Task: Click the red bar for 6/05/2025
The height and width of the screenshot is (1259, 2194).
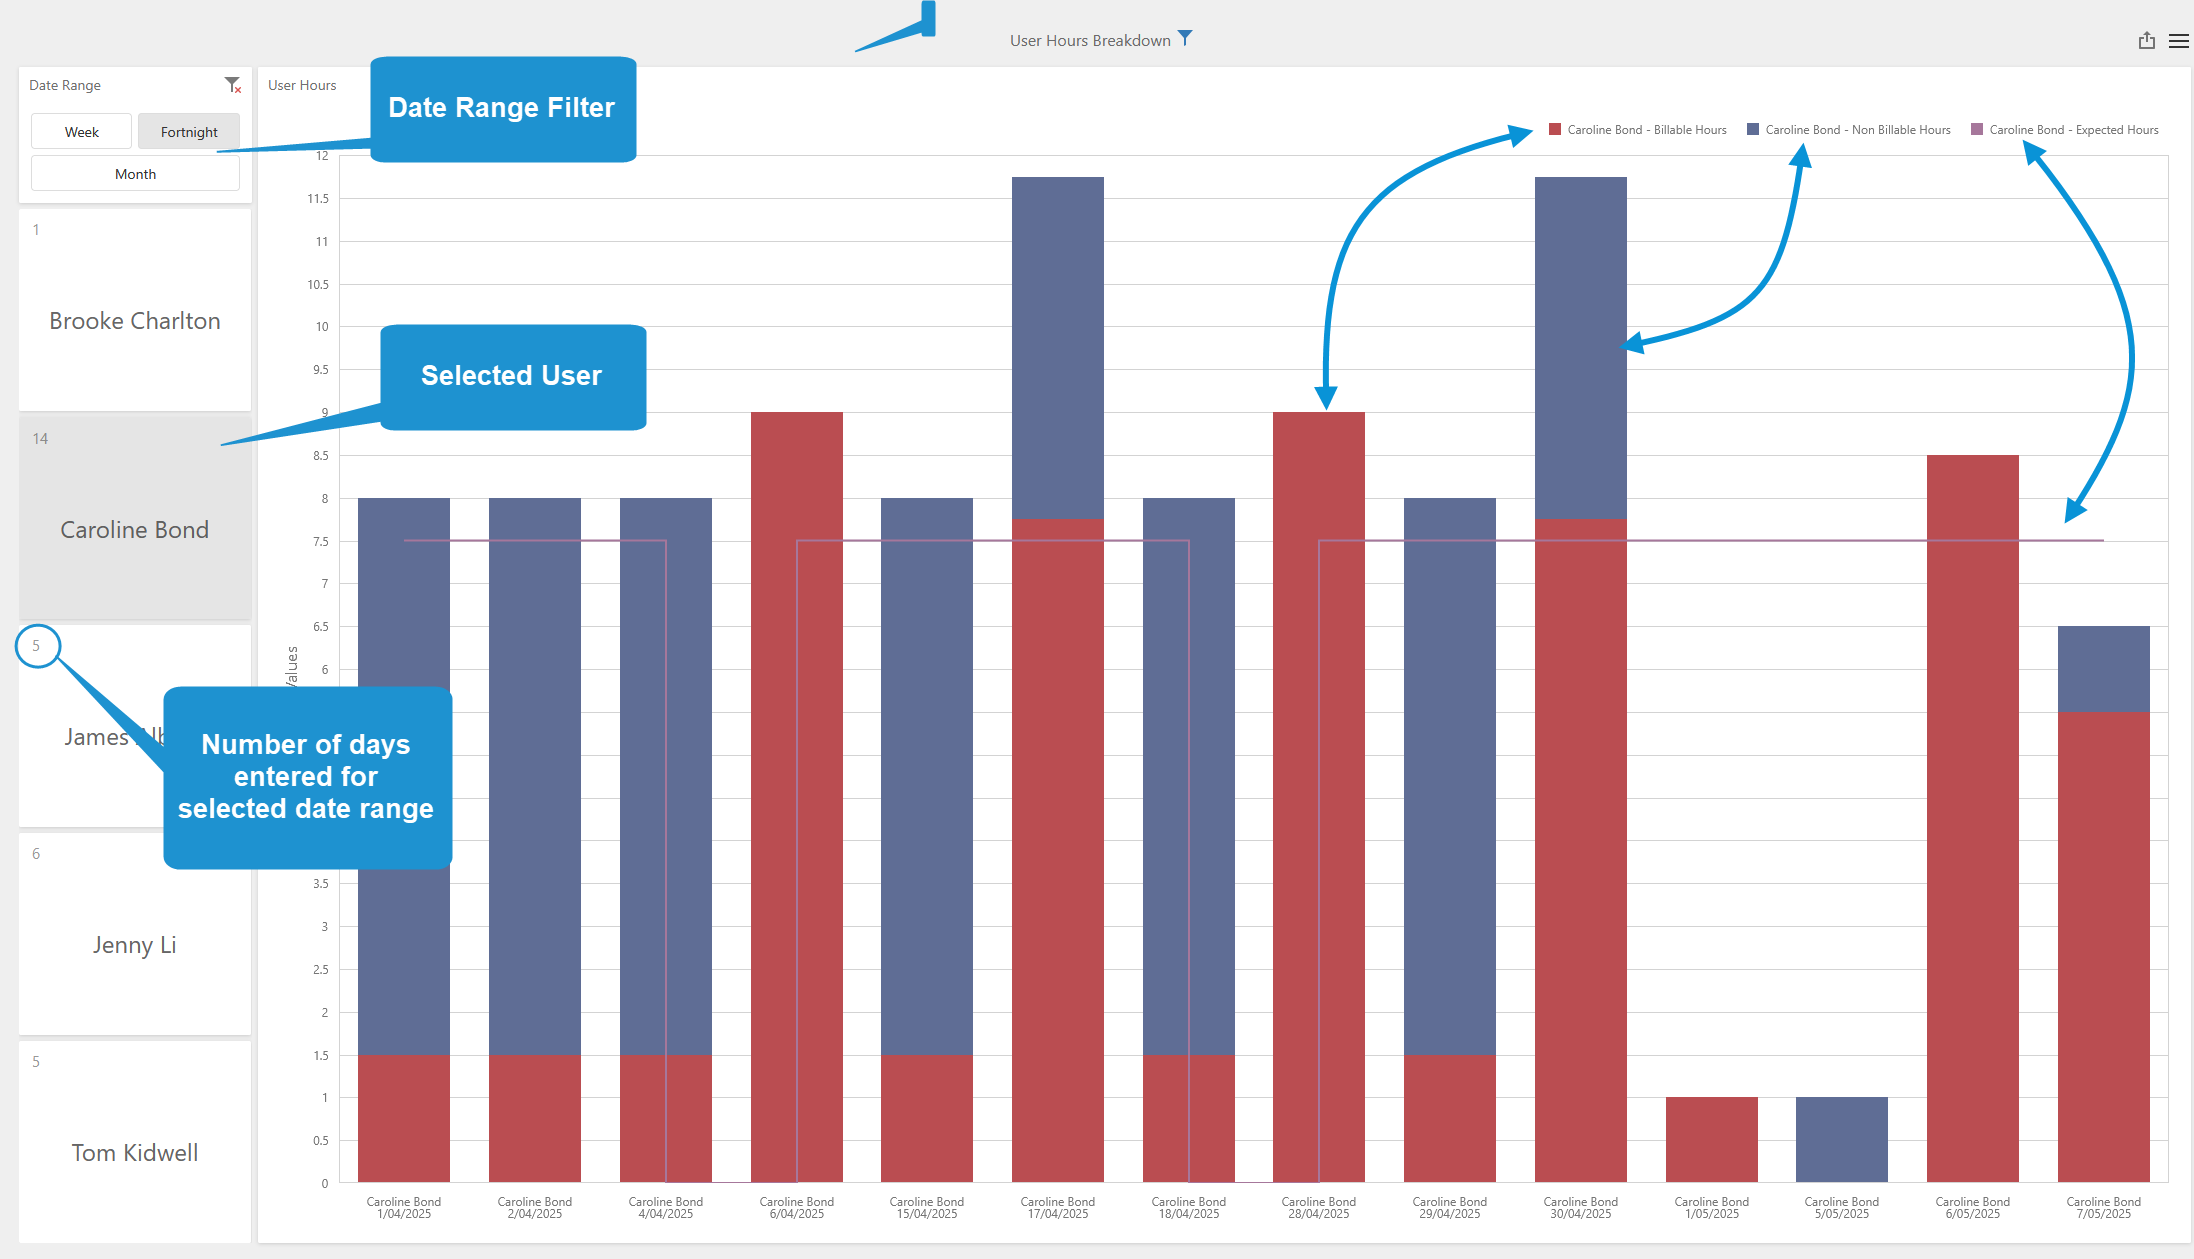Action: (1972, 820)
